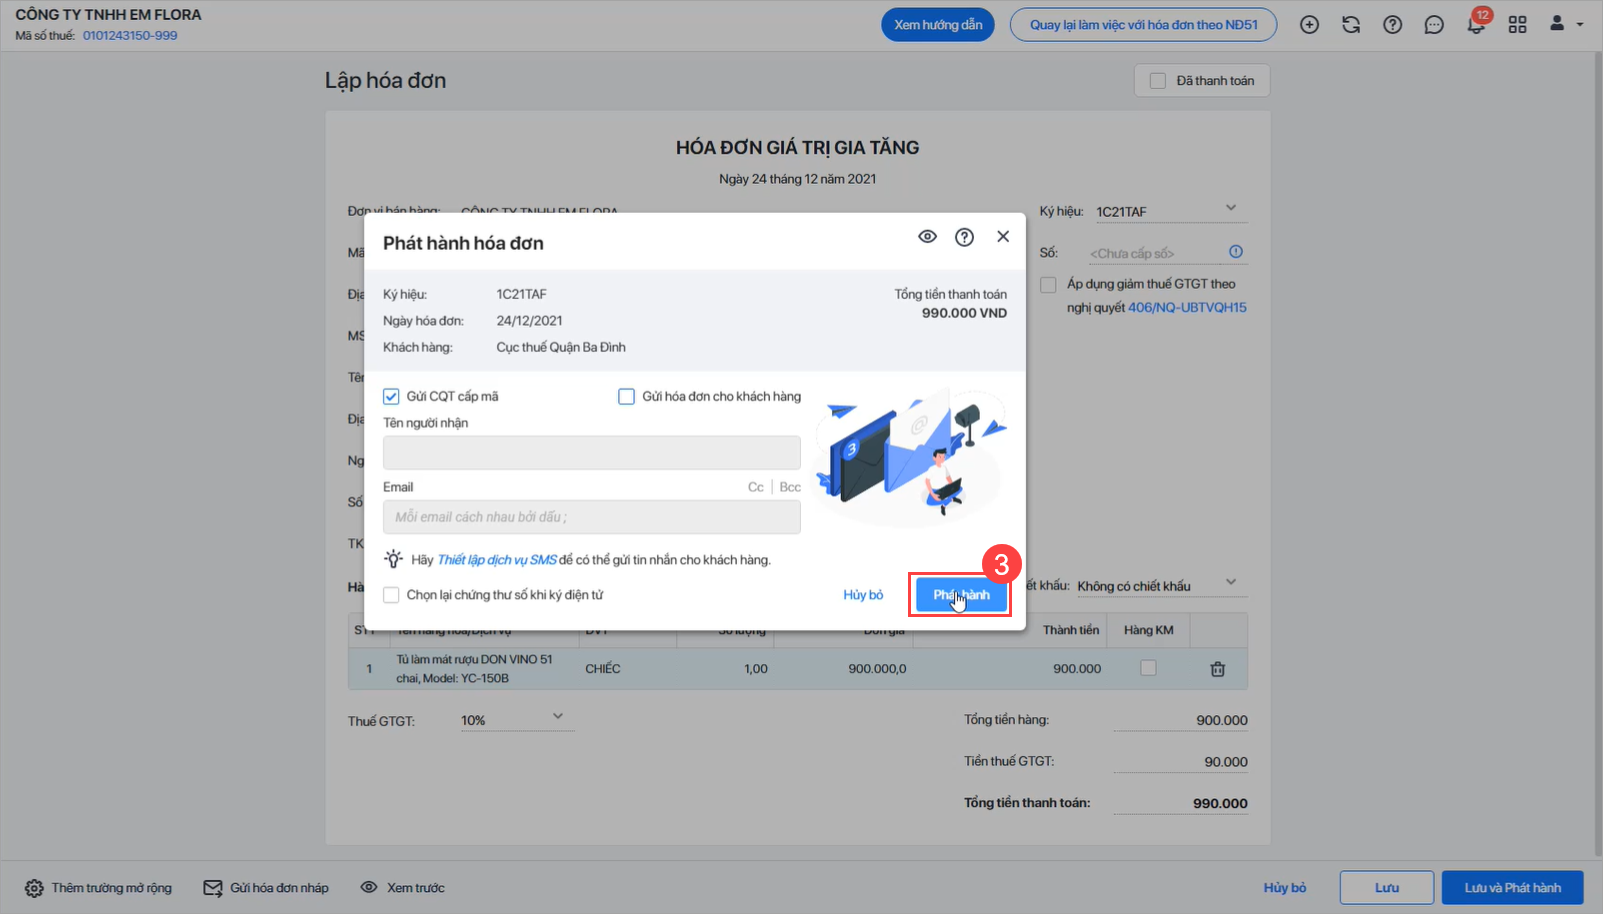This screenshot has width=1603, height=914.
Task: Delete the item row with trash icon
Action: pyautogui.click(x=1217, y=669)
